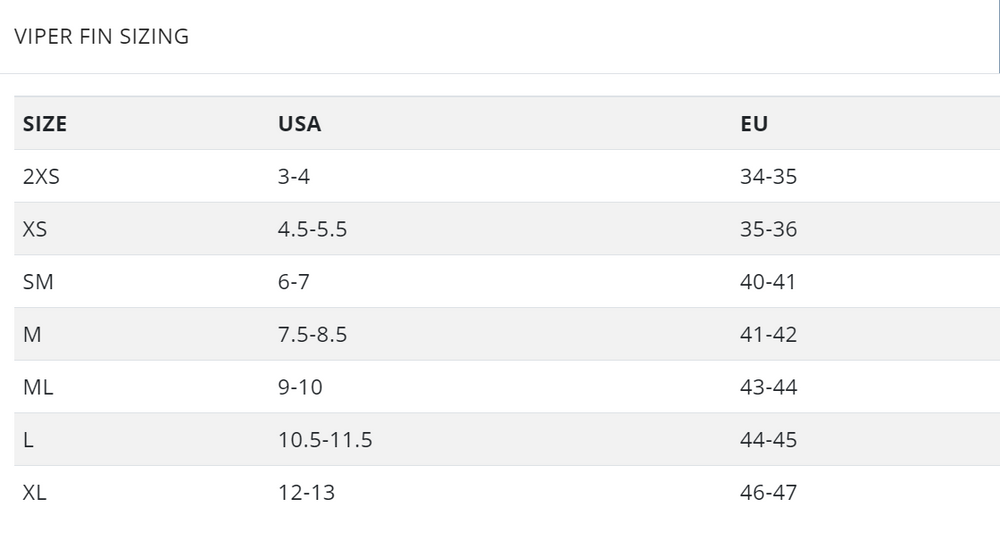
Task: Click the USA column header
Action: click(299, 124)
